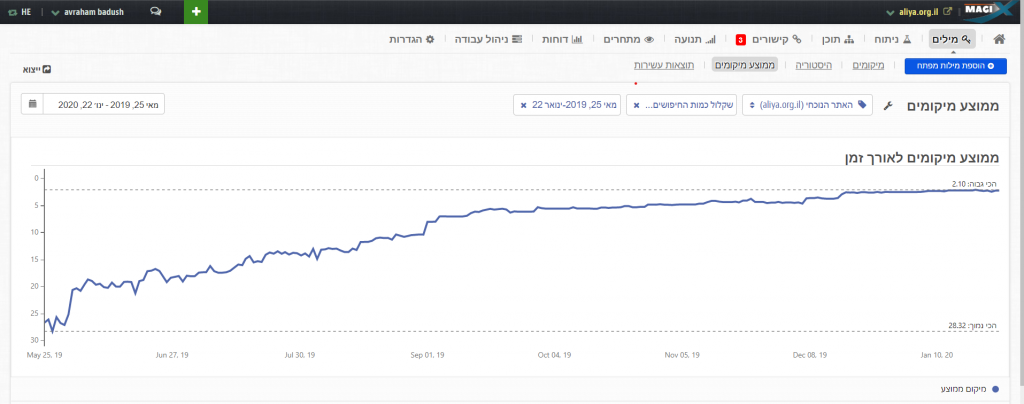
Task: Go to the תוצאות עשירות rich results sub-tab
Action: (664, 65)
